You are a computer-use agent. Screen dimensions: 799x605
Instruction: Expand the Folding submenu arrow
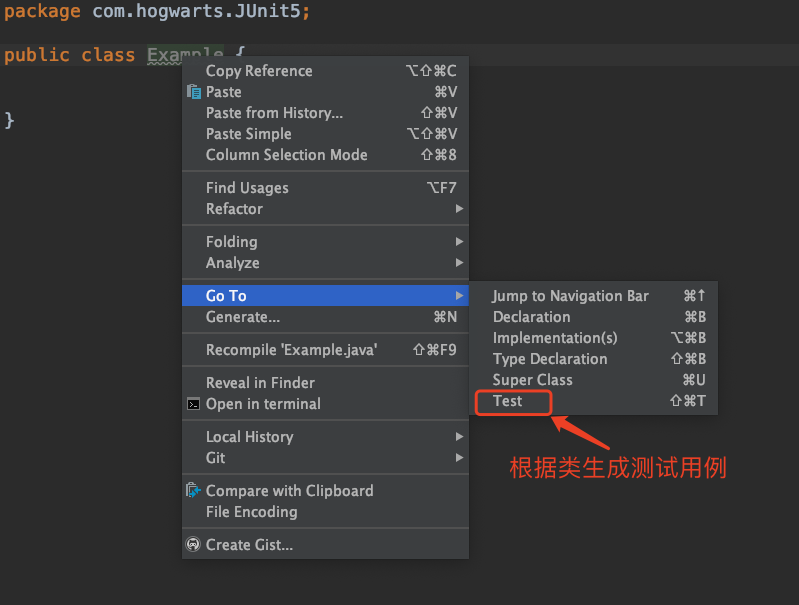tap(459, 242)
